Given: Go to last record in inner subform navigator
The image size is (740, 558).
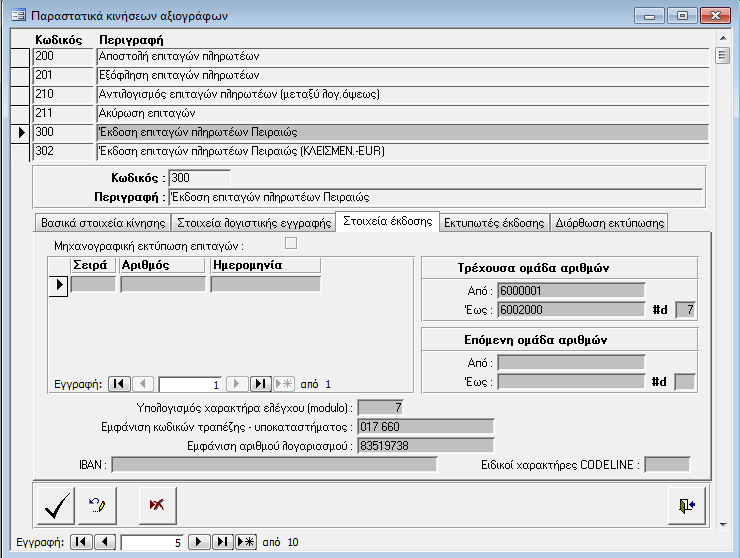Looking at the screenshot, I should click(260, 383).
